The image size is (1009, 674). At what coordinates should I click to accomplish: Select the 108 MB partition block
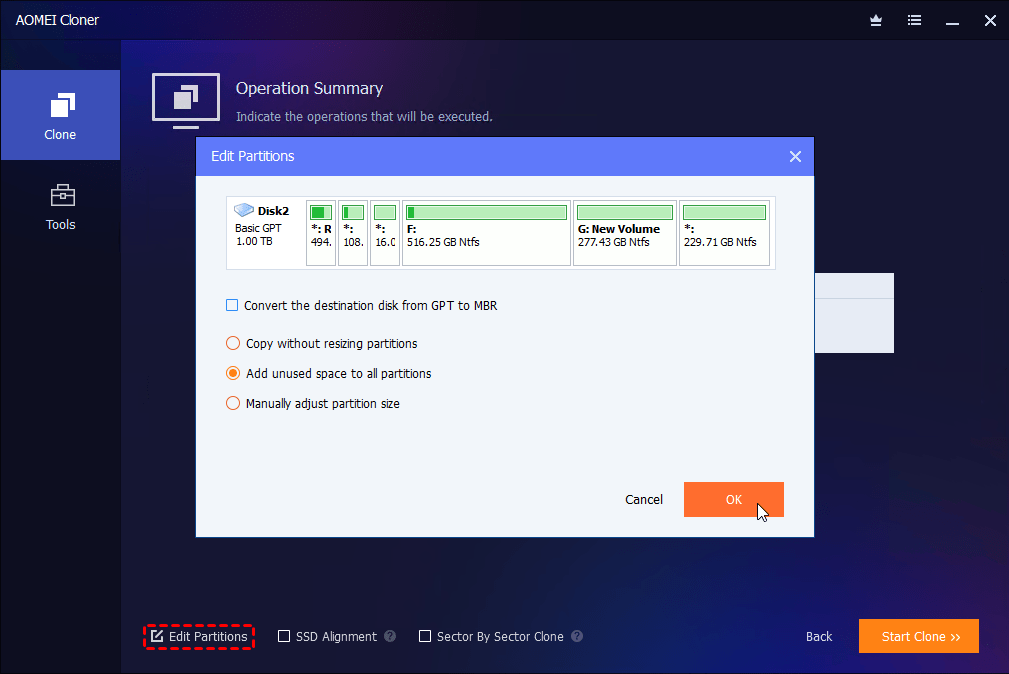[353, 233]
